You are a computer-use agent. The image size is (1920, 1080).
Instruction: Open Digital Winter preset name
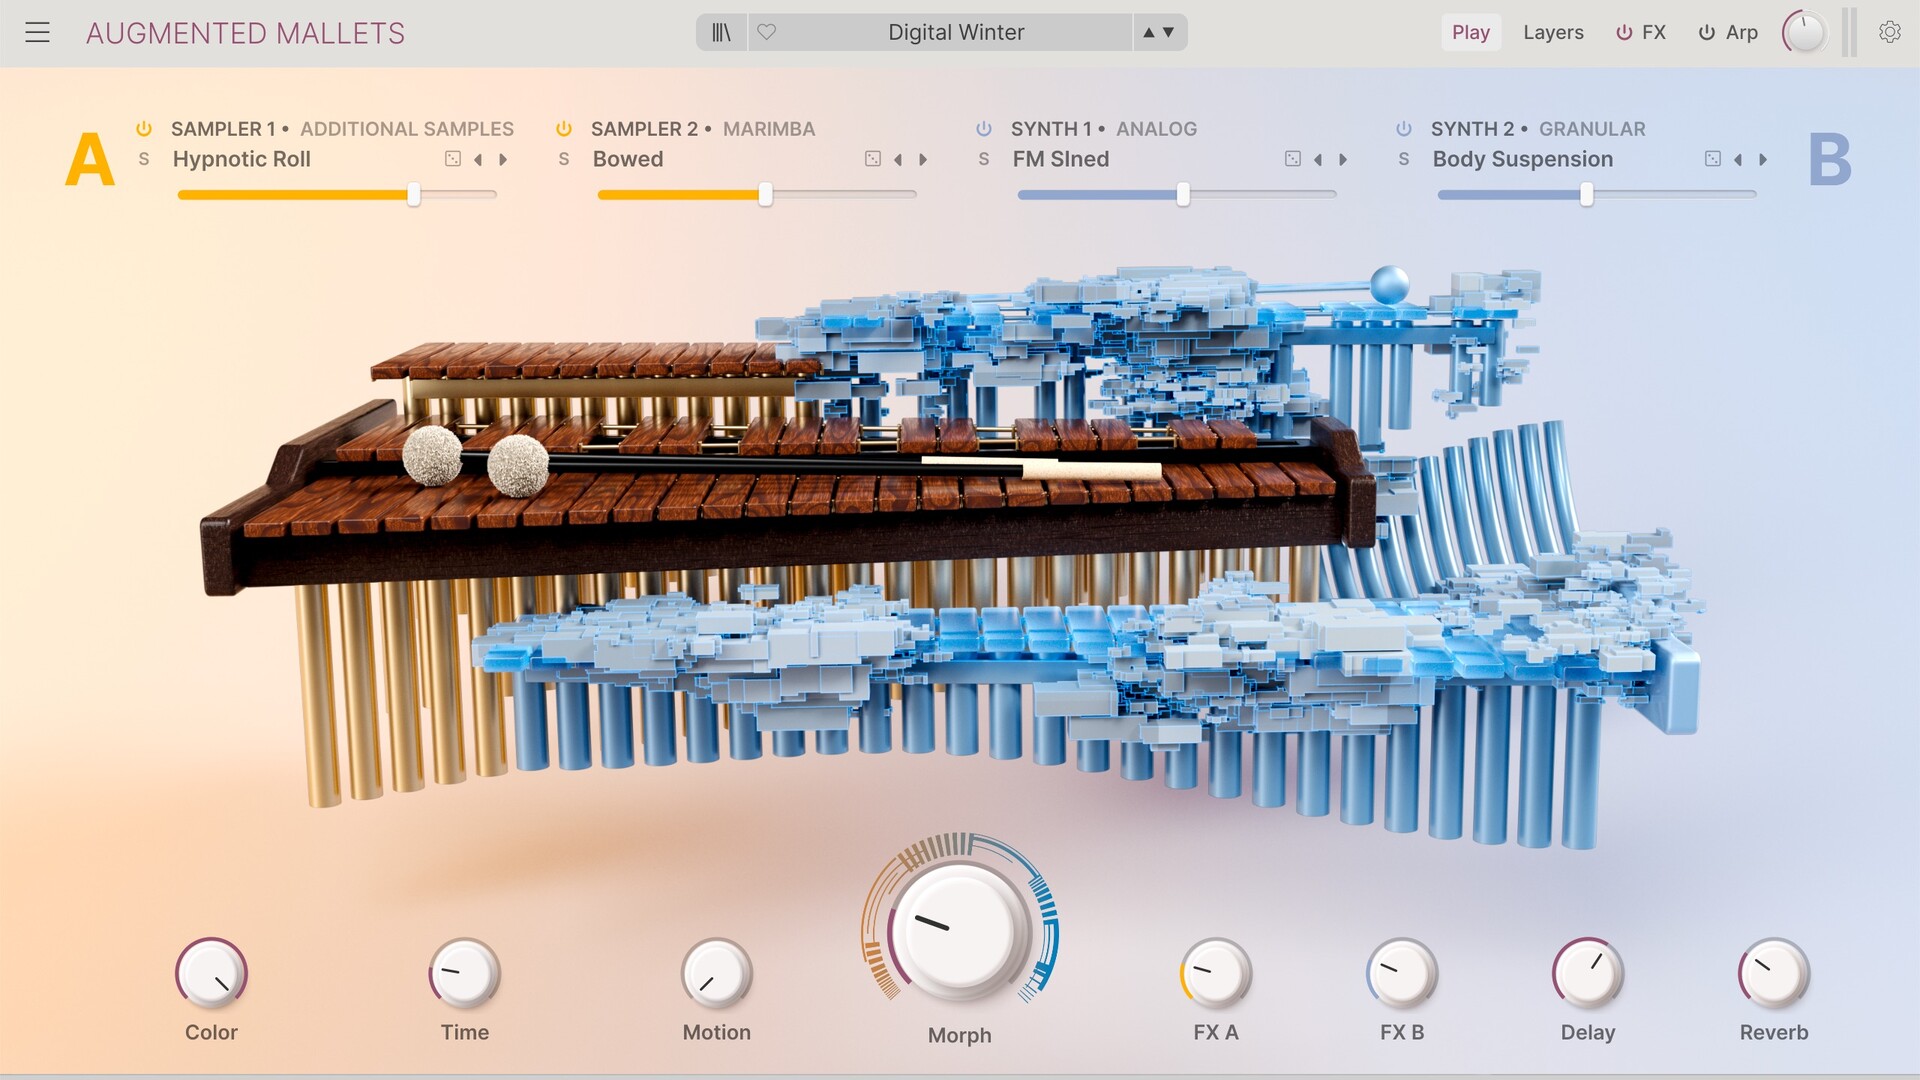(x=955, y=32)
